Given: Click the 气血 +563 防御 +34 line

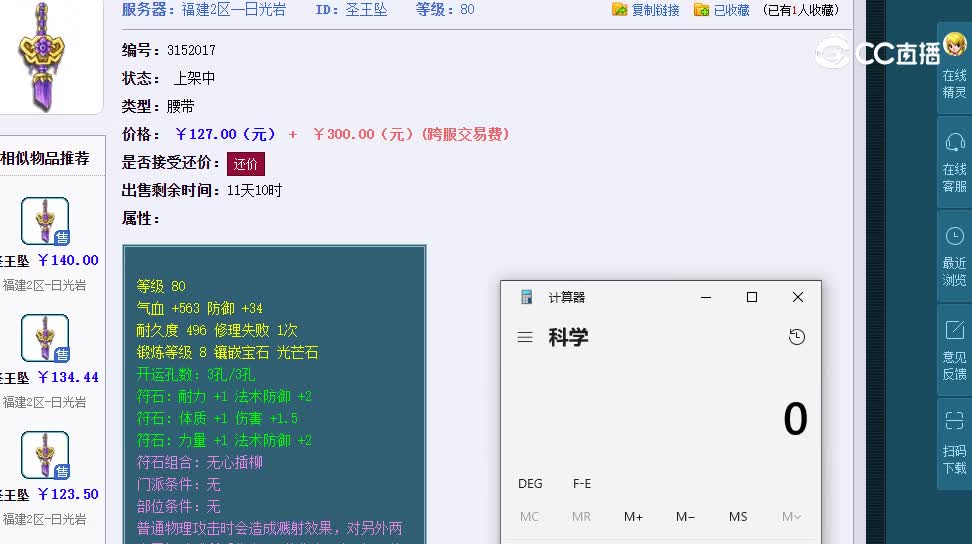Looking at the screenshot, I should (200, 308).
